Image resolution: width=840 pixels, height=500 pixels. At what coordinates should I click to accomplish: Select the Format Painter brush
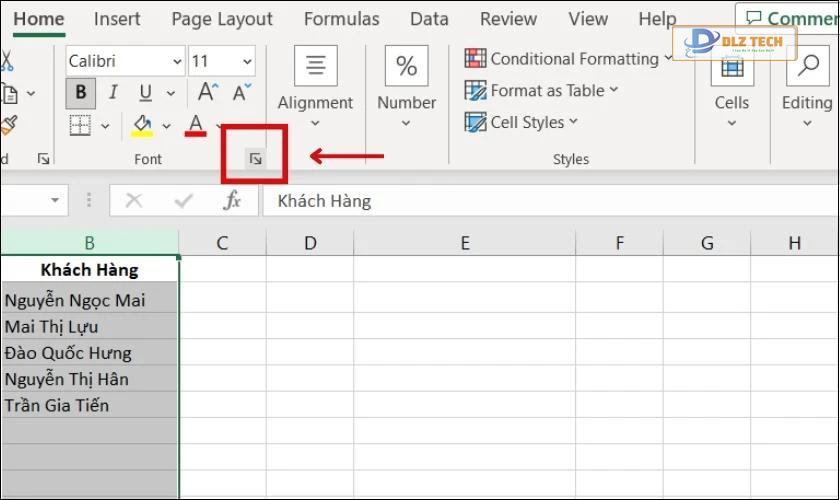(8, 126)
